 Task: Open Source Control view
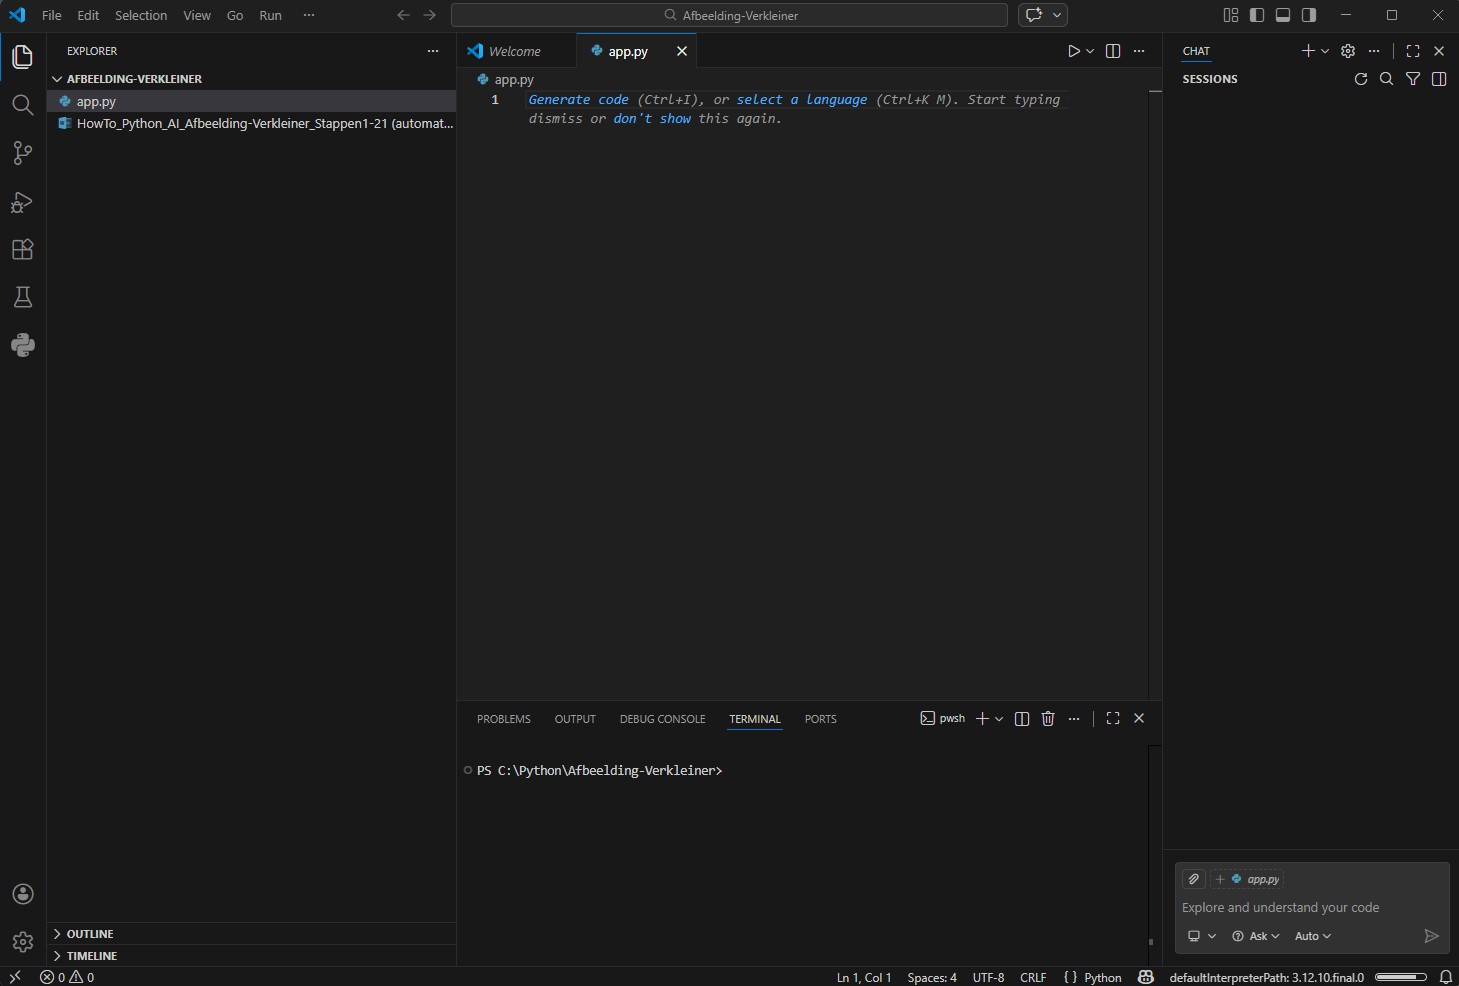(22, 153)
